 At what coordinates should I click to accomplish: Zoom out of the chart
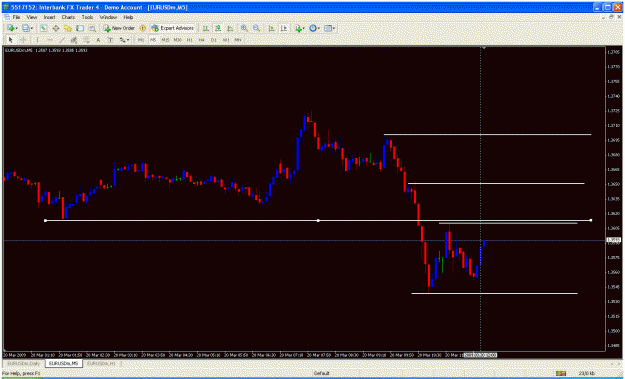click(x=256, y=28)
